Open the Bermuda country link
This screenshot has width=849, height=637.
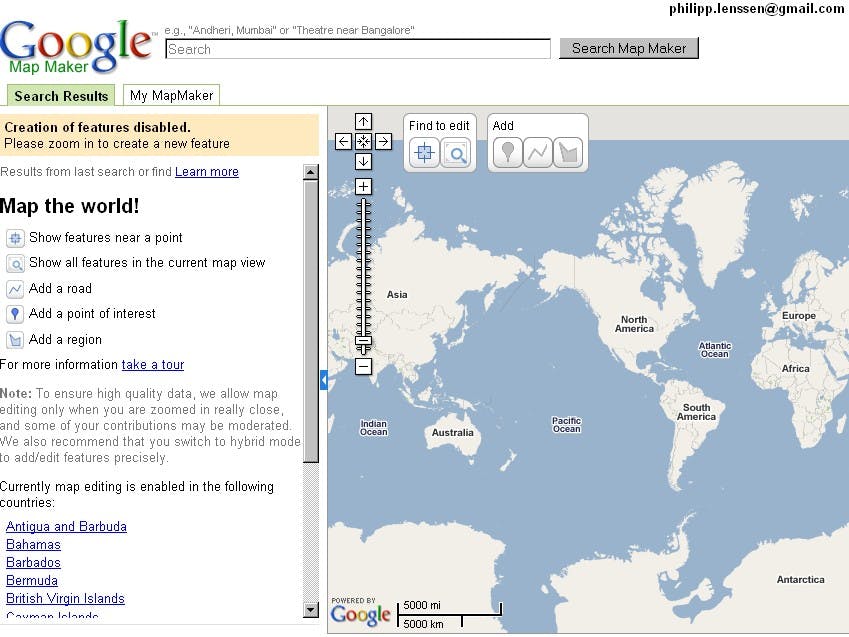[x=31, y=580]
